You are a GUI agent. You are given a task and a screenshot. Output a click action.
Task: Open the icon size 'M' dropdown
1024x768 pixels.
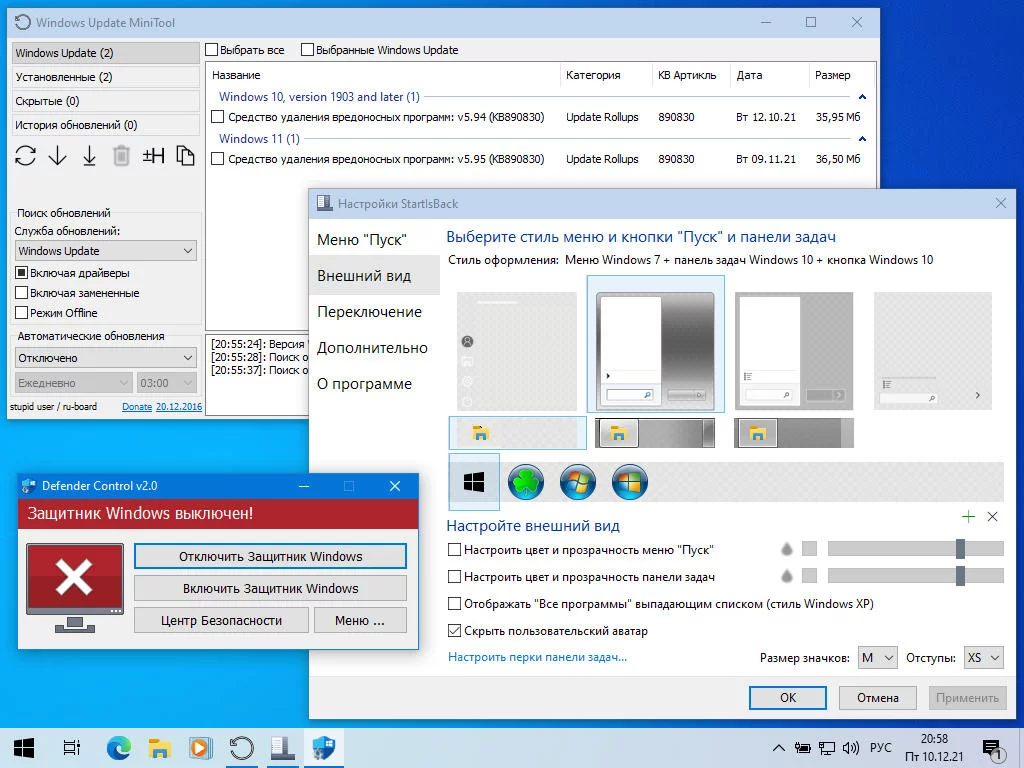pos(877,657)
